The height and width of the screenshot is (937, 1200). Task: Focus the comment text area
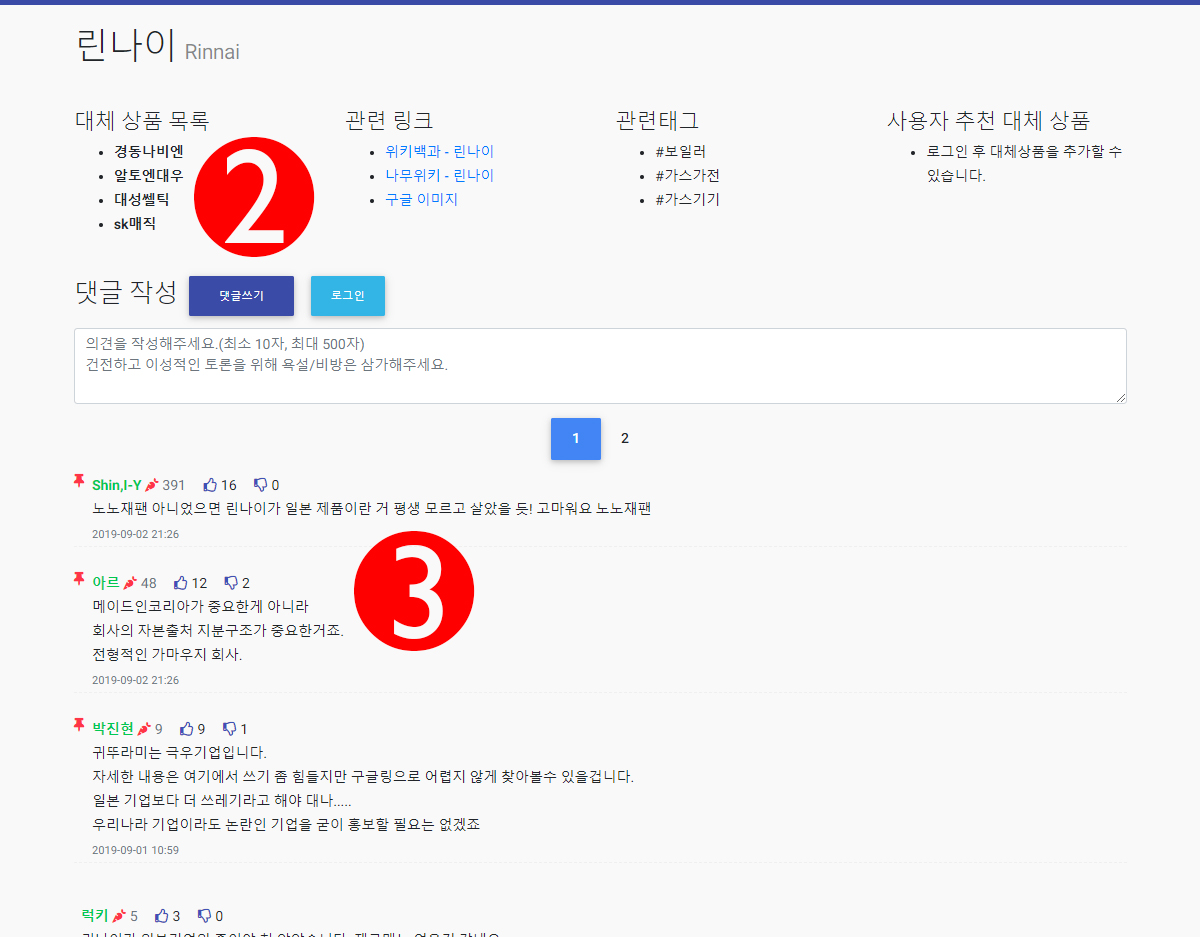point(600,366)
